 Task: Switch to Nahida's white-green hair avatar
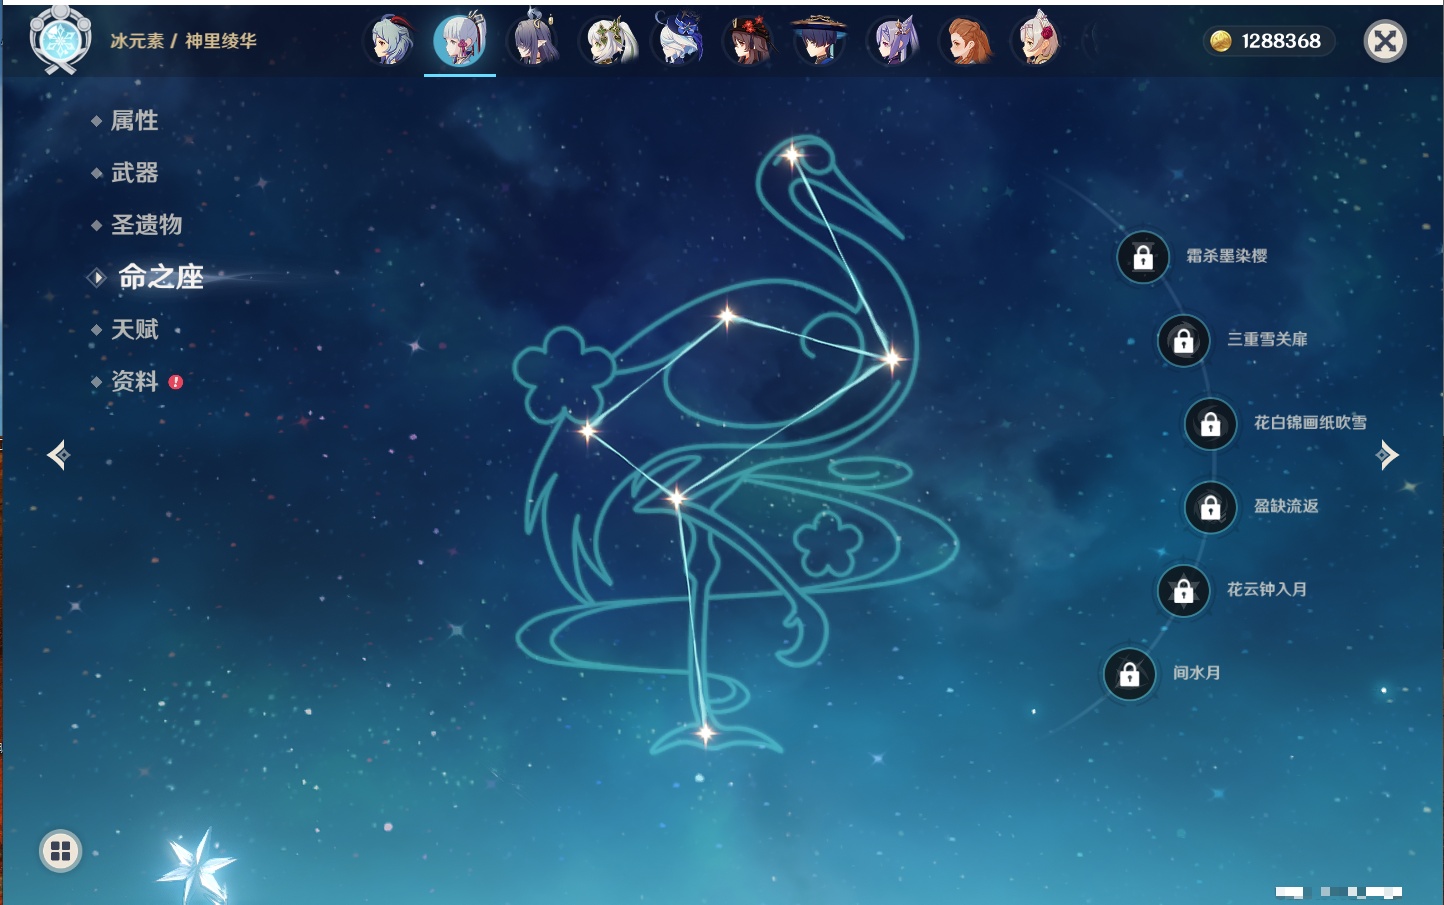[609, 41]
